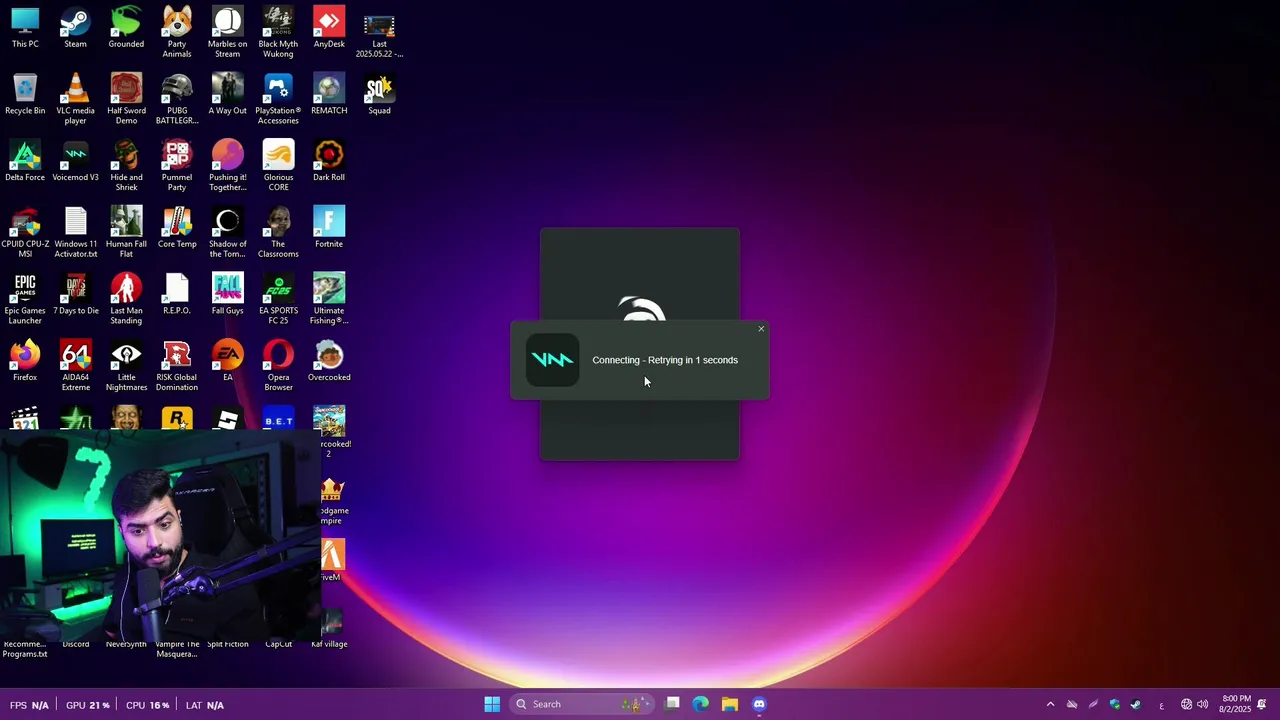Launch the REMATCH game icon
Image resolution: width=1280 pixels, height=720 pixels.
click(x=329, y=94)
